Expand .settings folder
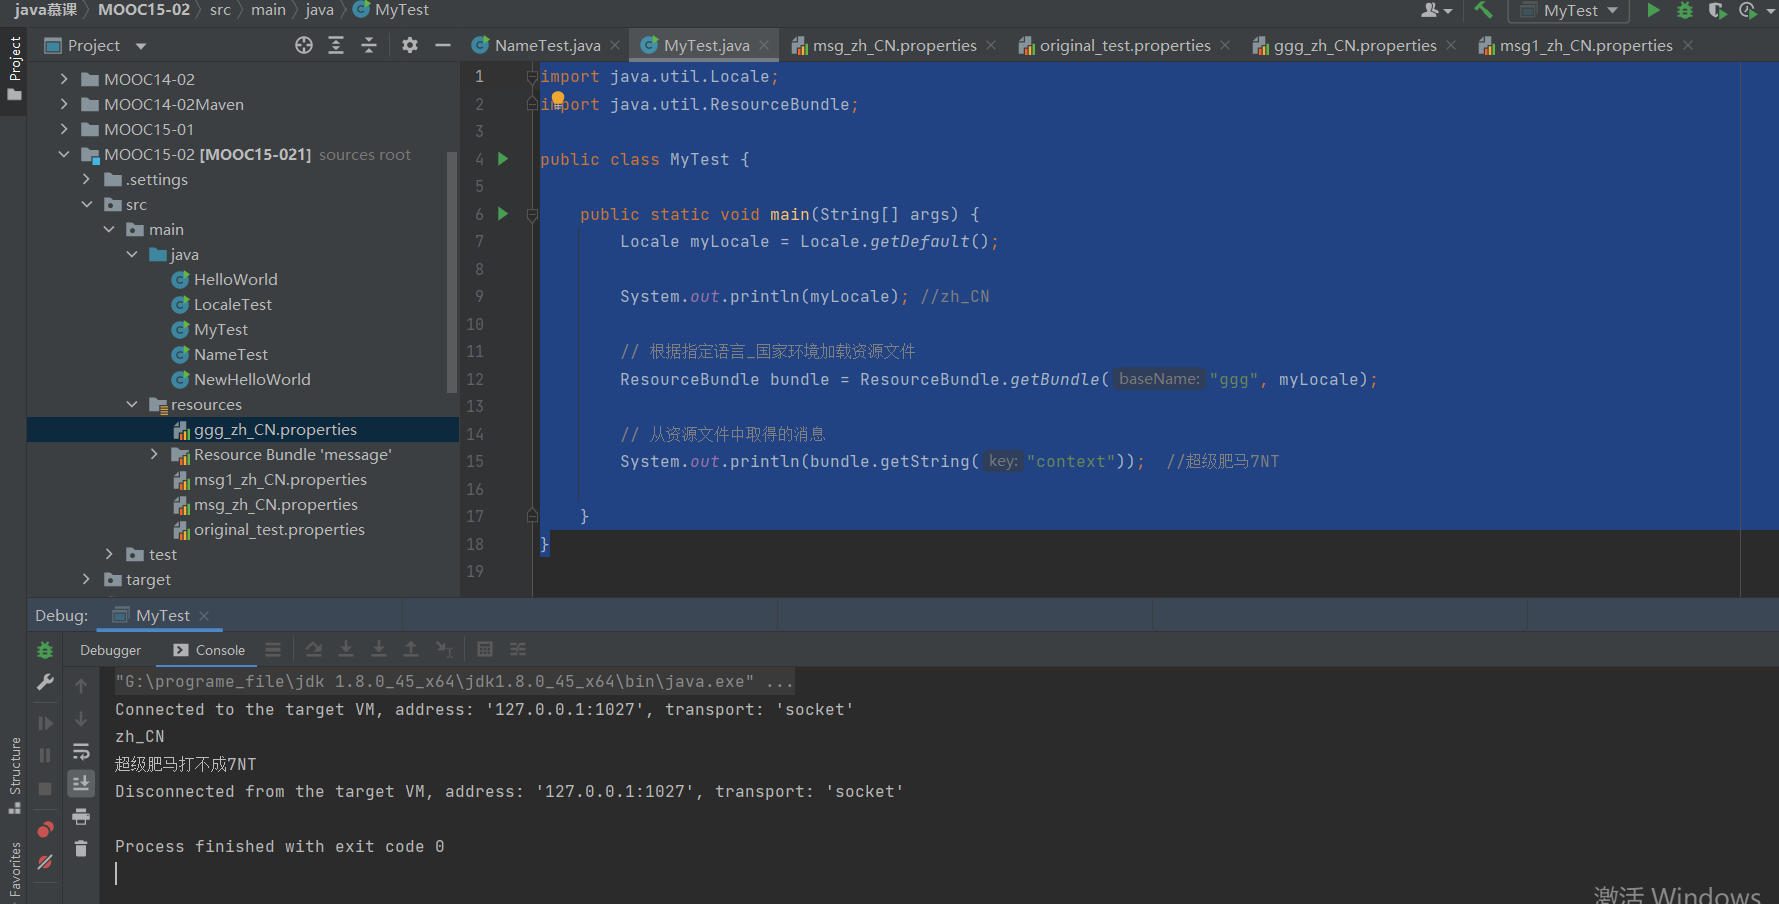The width and height of the screenshot is (1779, 904). click(x=86, y=179)
